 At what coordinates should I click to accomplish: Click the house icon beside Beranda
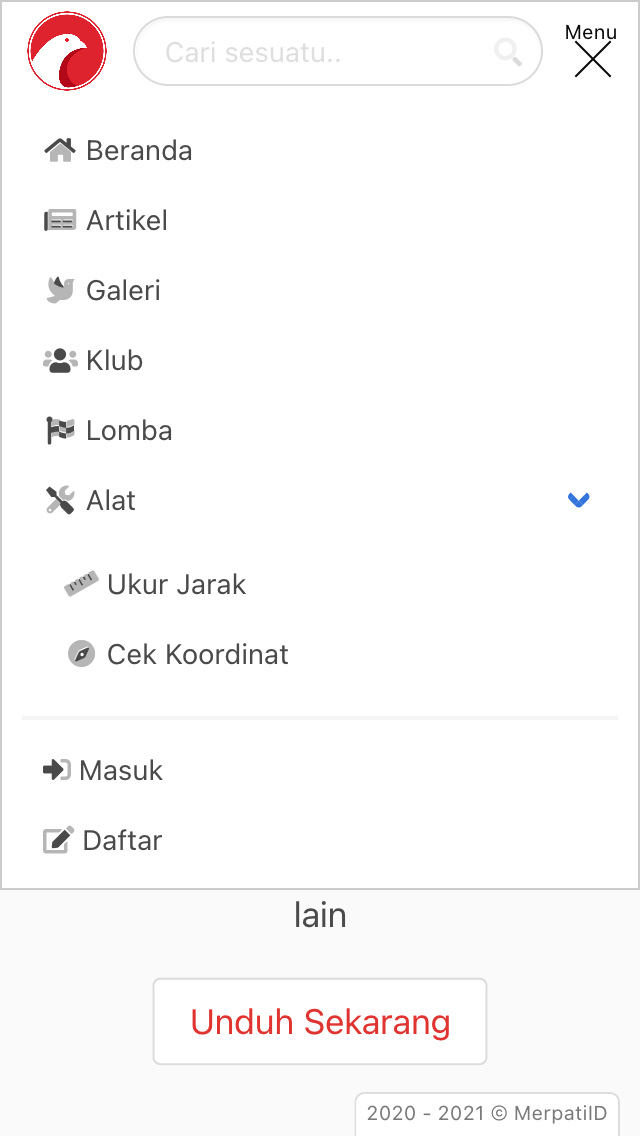click(x=60, y=151)
